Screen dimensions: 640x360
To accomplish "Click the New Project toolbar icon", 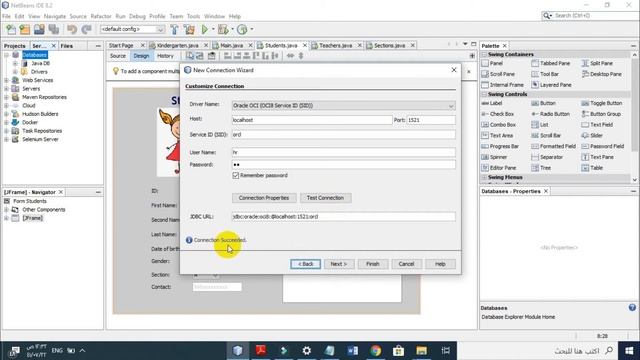I will click(x=25, y=29).
